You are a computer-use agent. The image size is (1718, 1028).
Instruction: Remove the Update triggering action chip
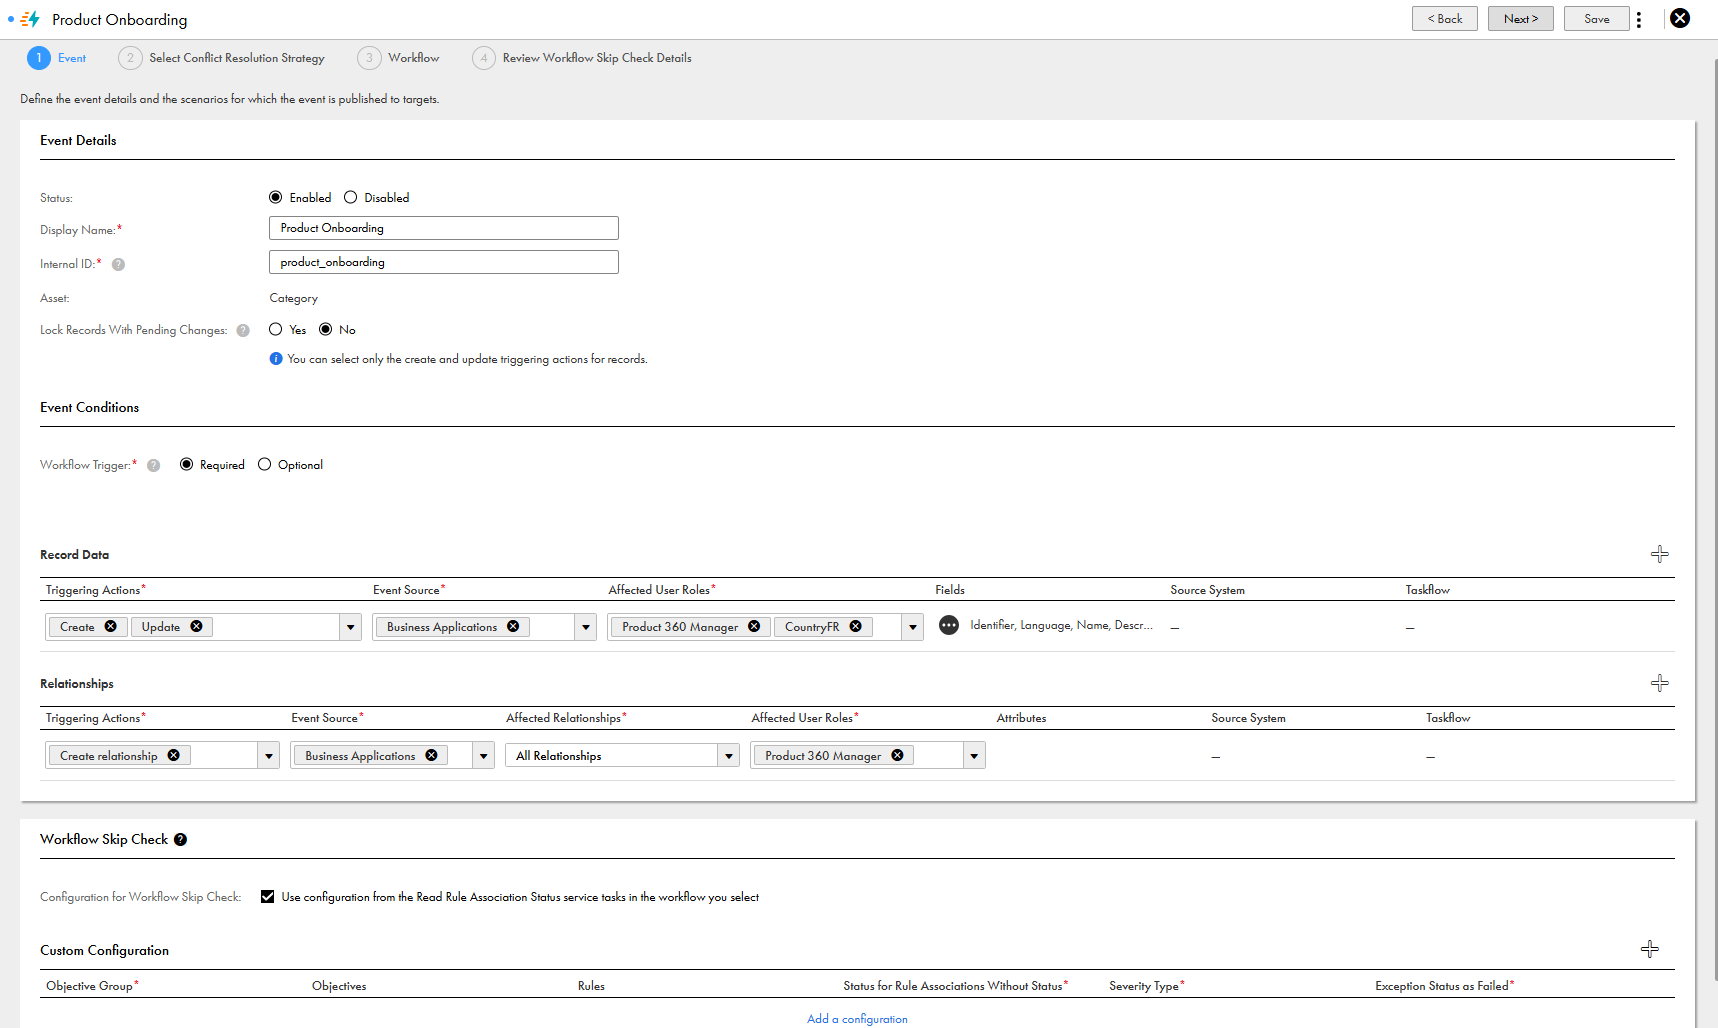[197, 626]
